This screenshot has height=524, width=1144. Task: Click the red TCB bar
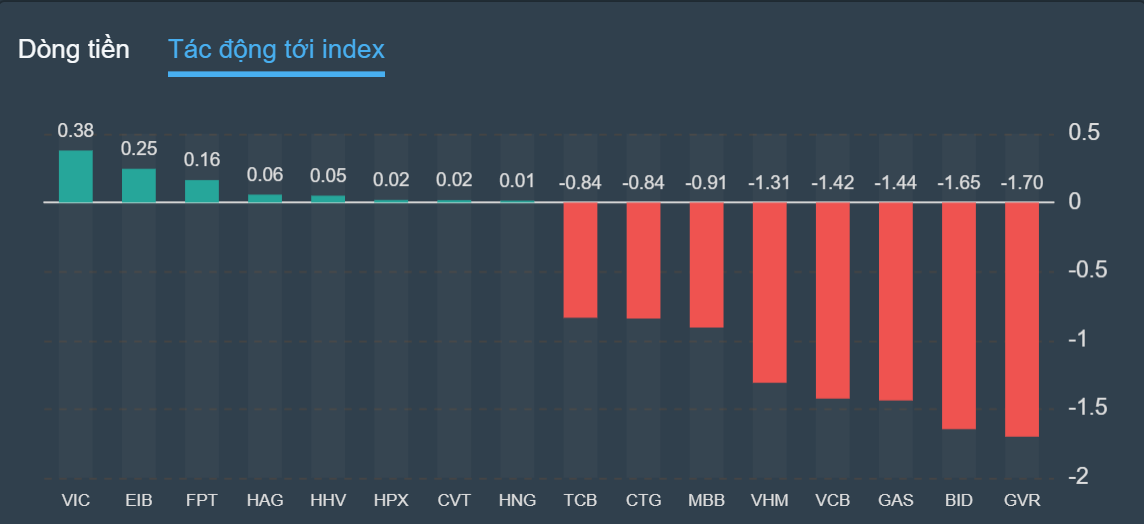580,260
